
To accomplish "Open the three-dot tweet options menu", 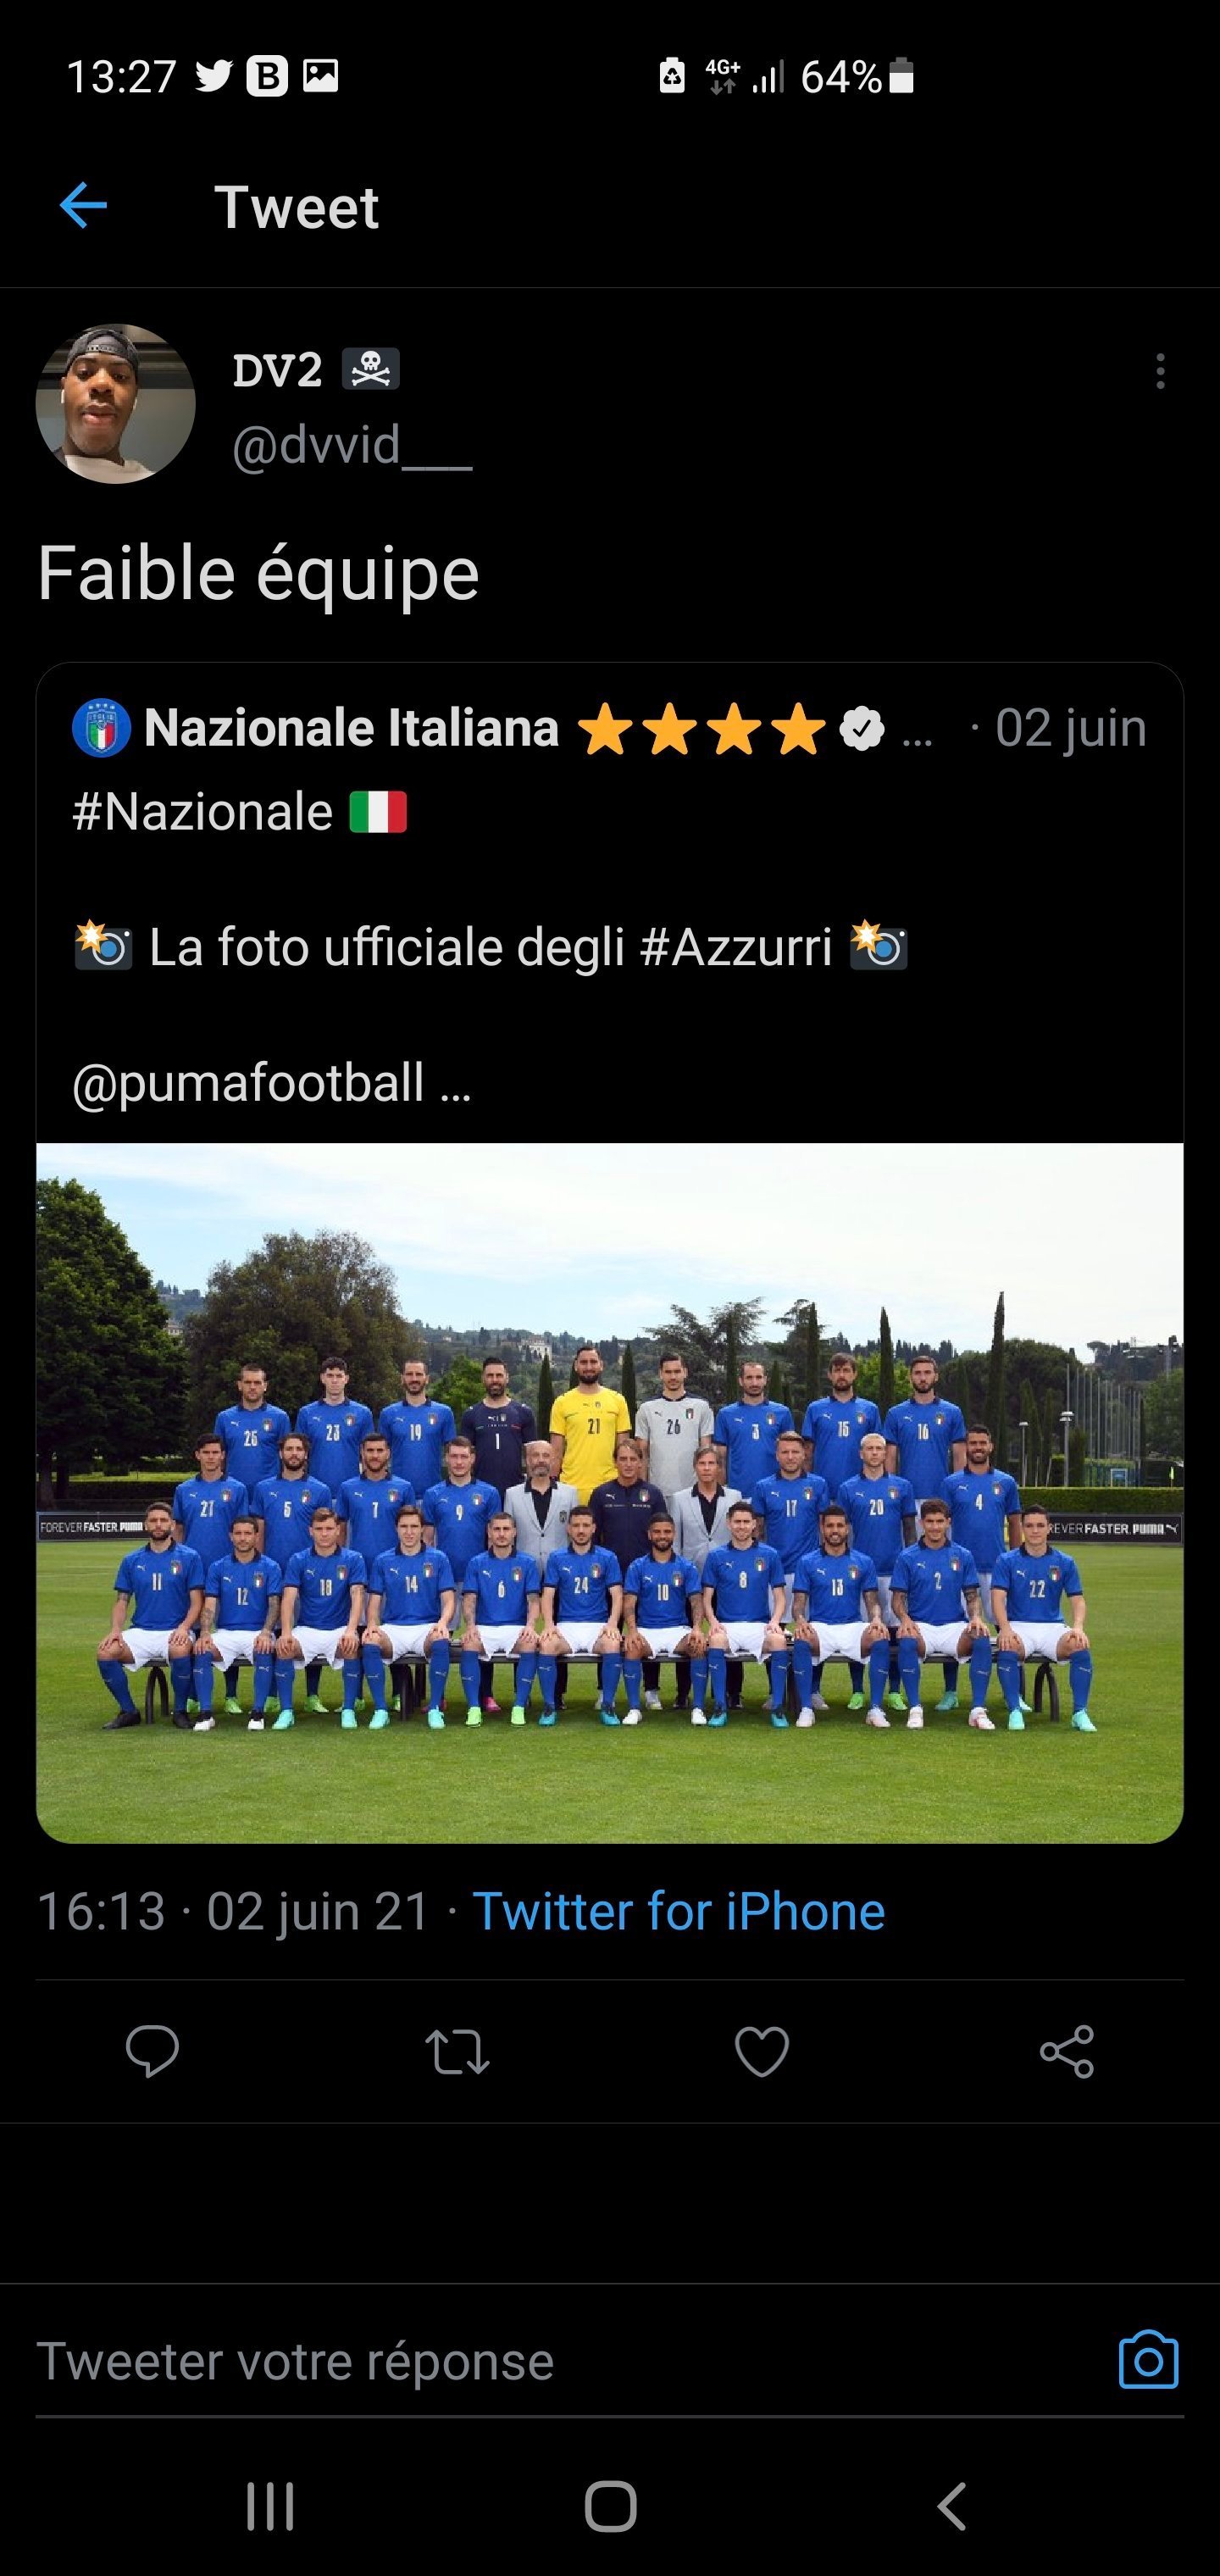I will 1160,371.
